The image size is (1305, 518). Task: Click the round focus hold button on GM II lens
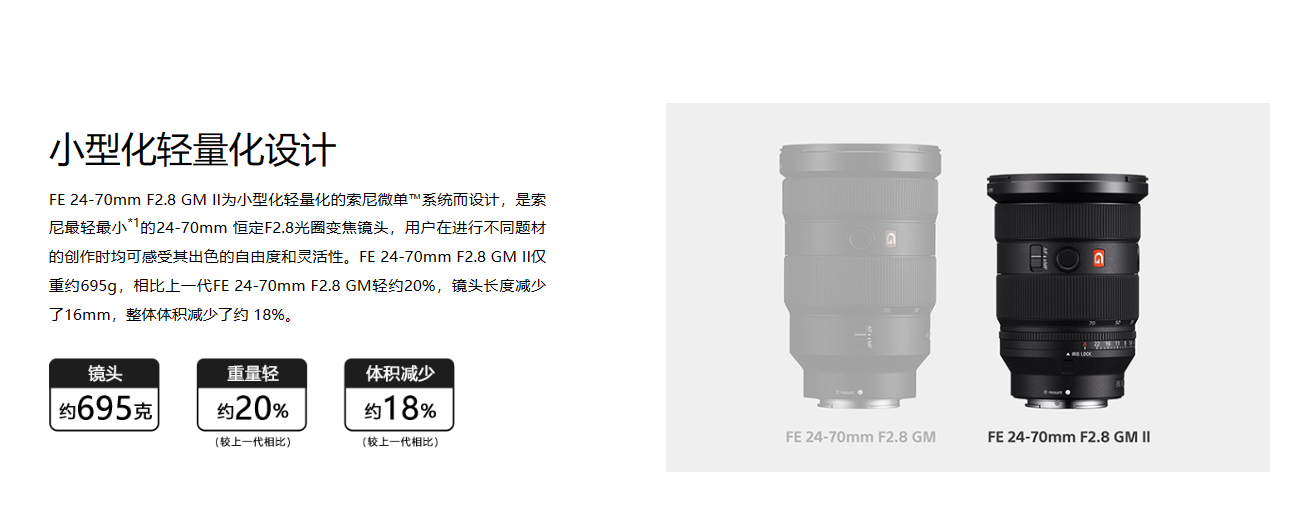pyautogui.click(x=1066, y=257)
